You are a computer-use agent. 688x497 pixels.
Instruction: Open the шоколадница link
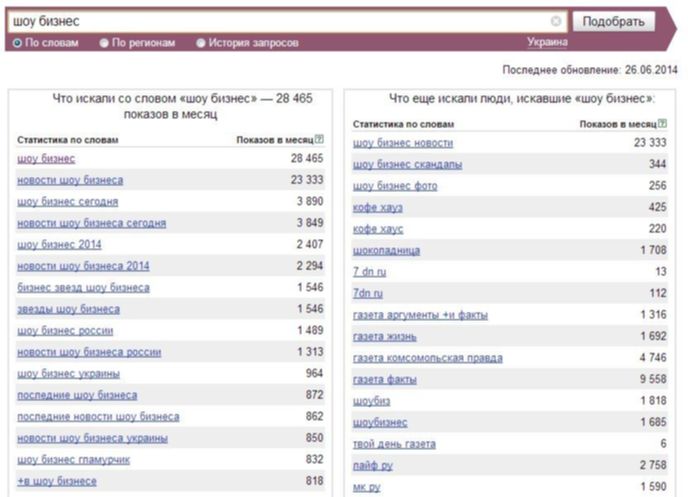coord(387,250)
